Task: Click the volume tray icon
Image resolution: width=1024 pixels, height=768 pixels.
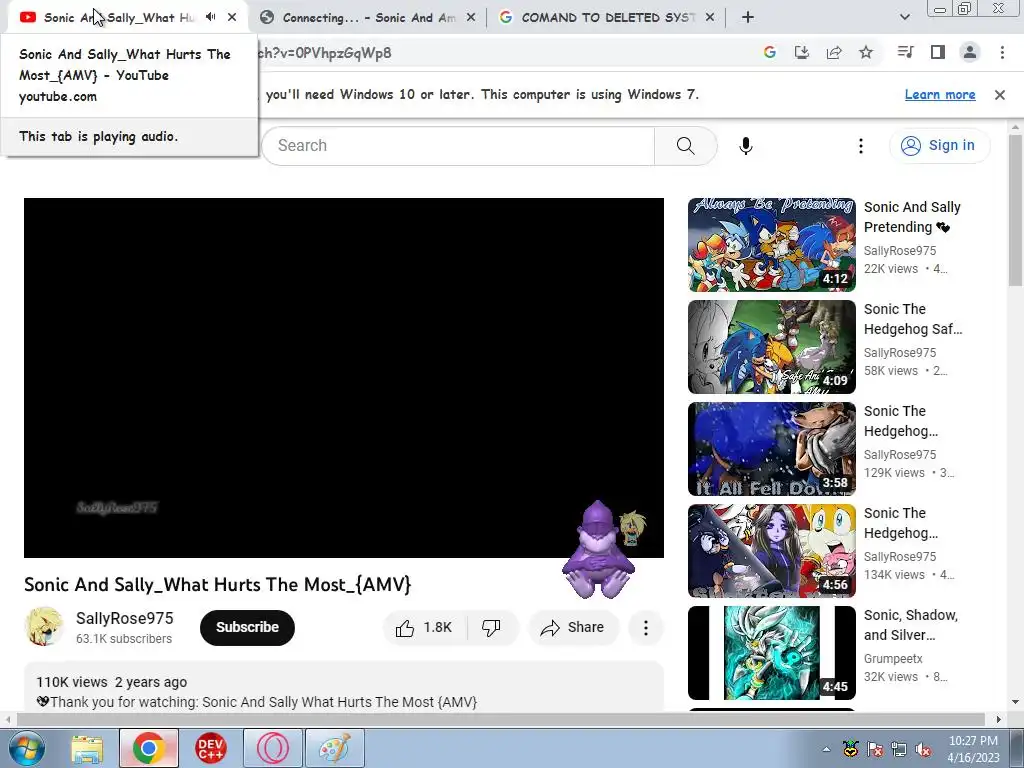Action: coord(923,750)
